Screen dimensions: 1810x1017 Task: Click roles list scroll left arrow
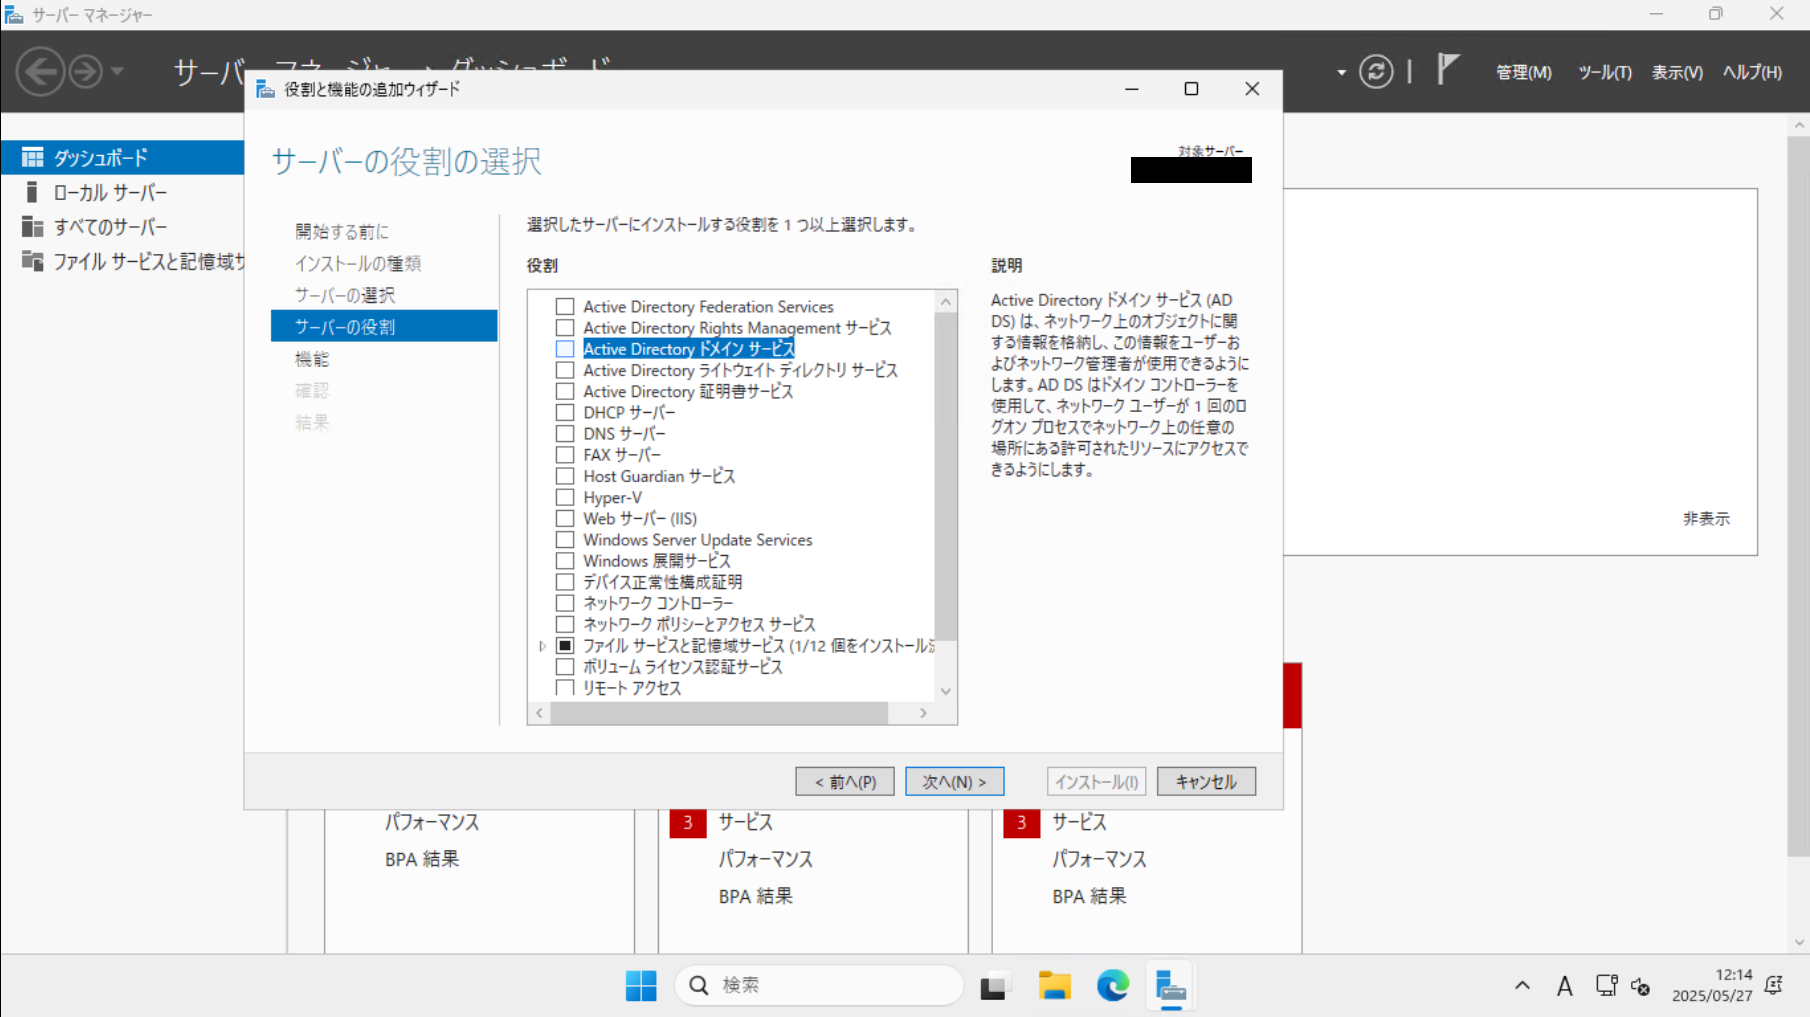click(x=540, y=713)
